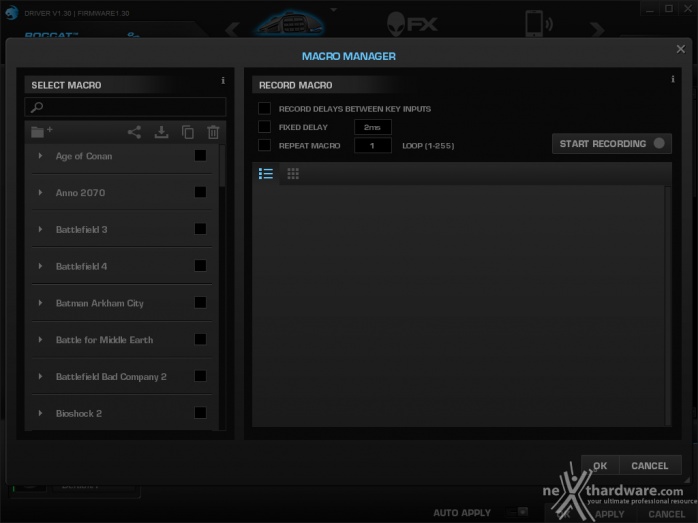Click the duplicate macro copy icon

coord(188,132)
